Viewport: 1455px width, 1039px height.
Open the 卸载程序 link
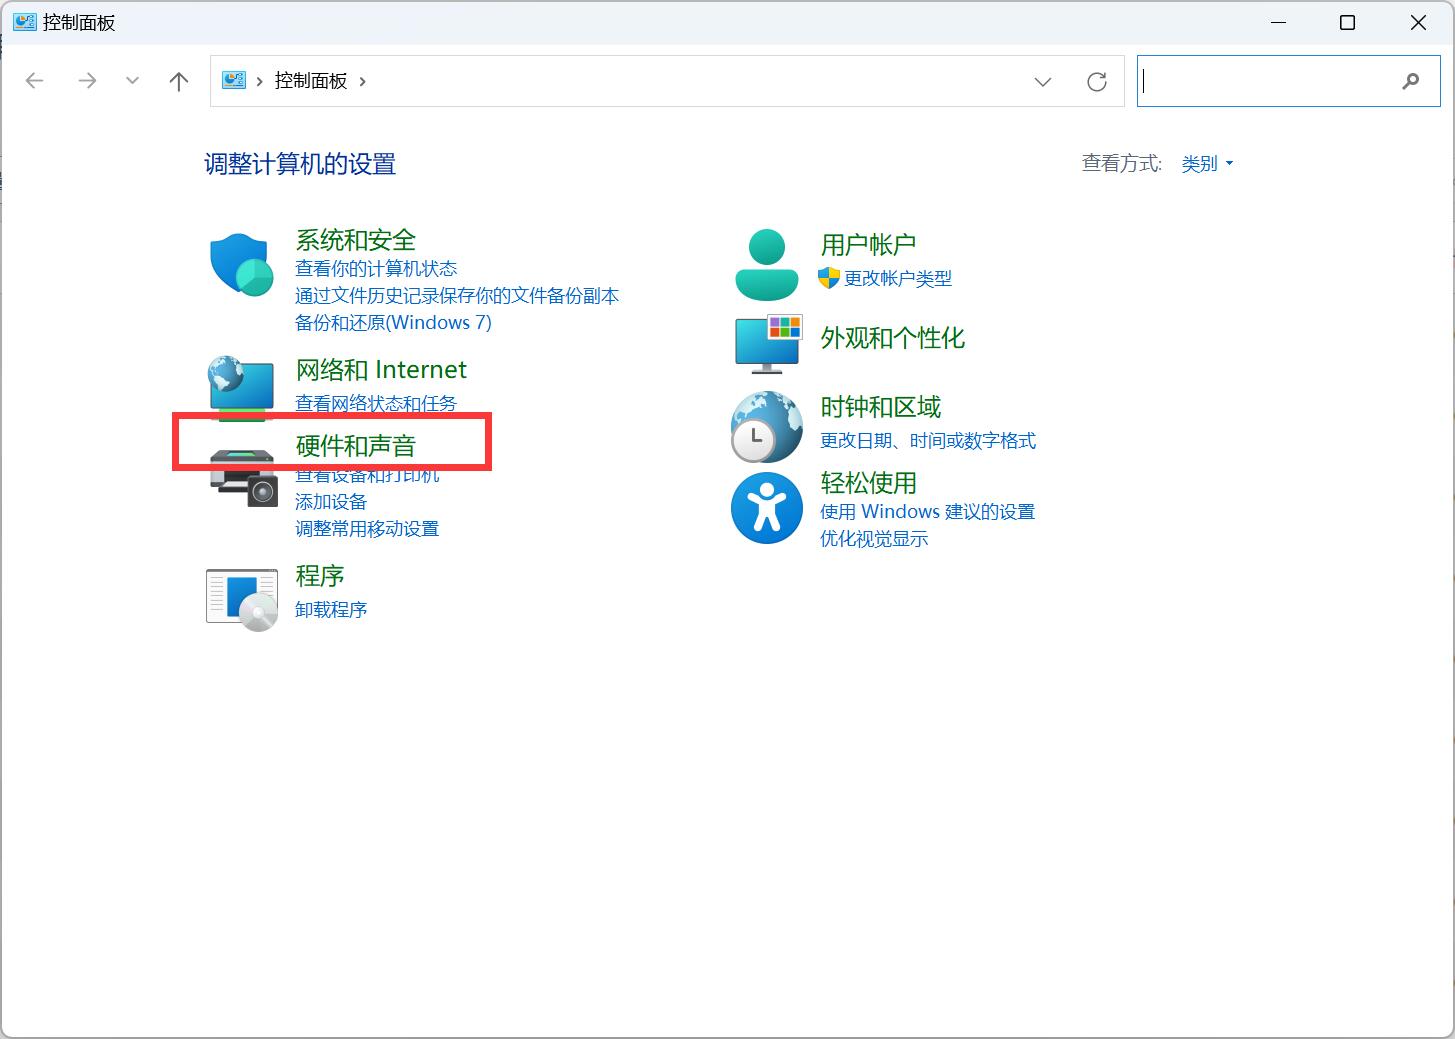click(331, 610)
